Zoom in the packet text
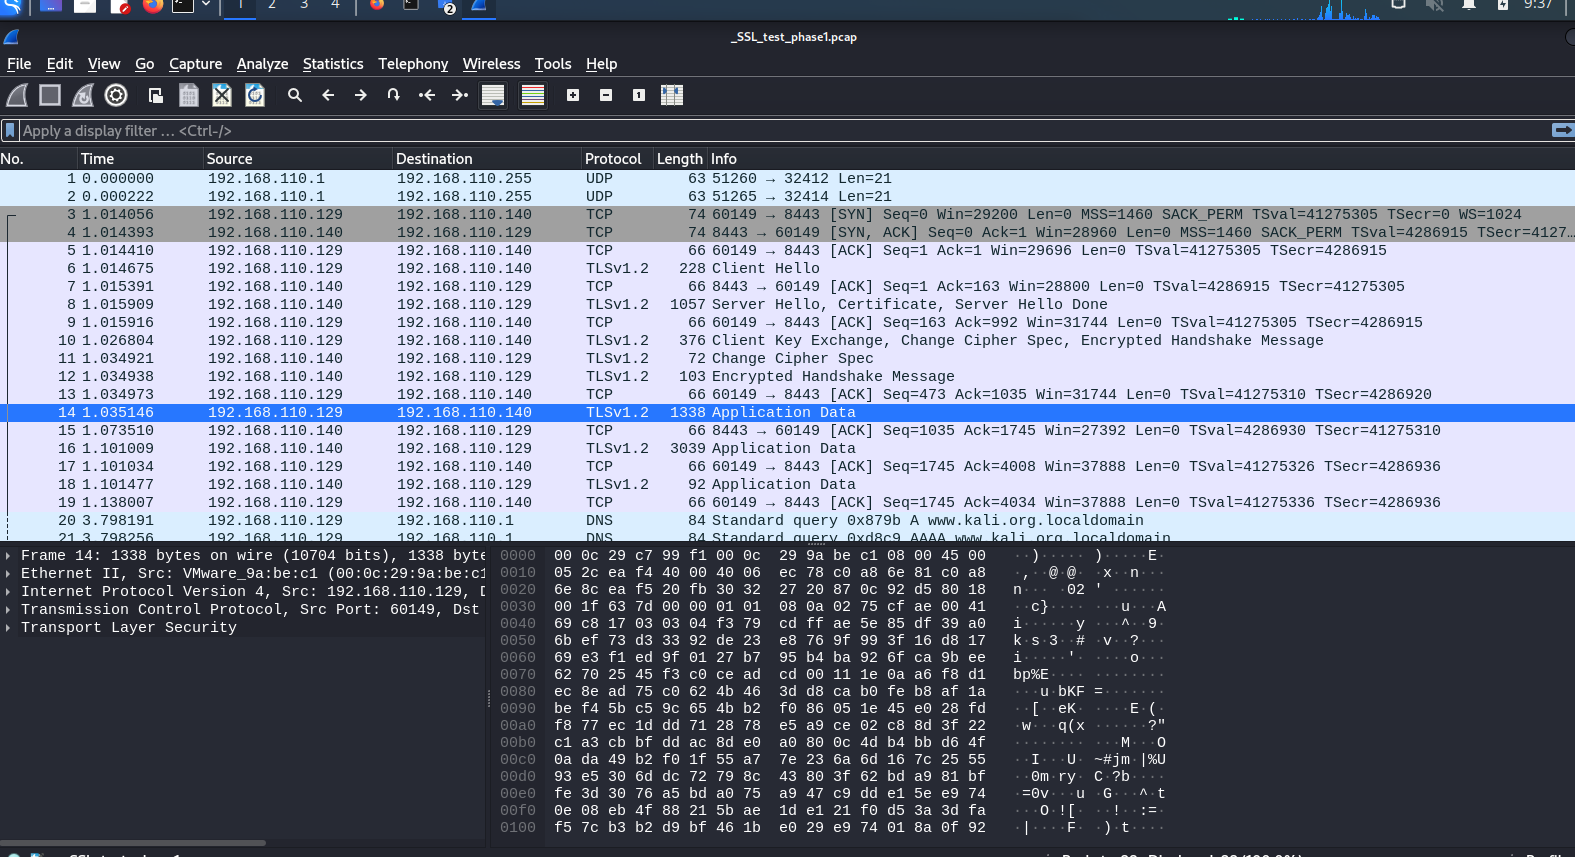 (x=573, y=95)
